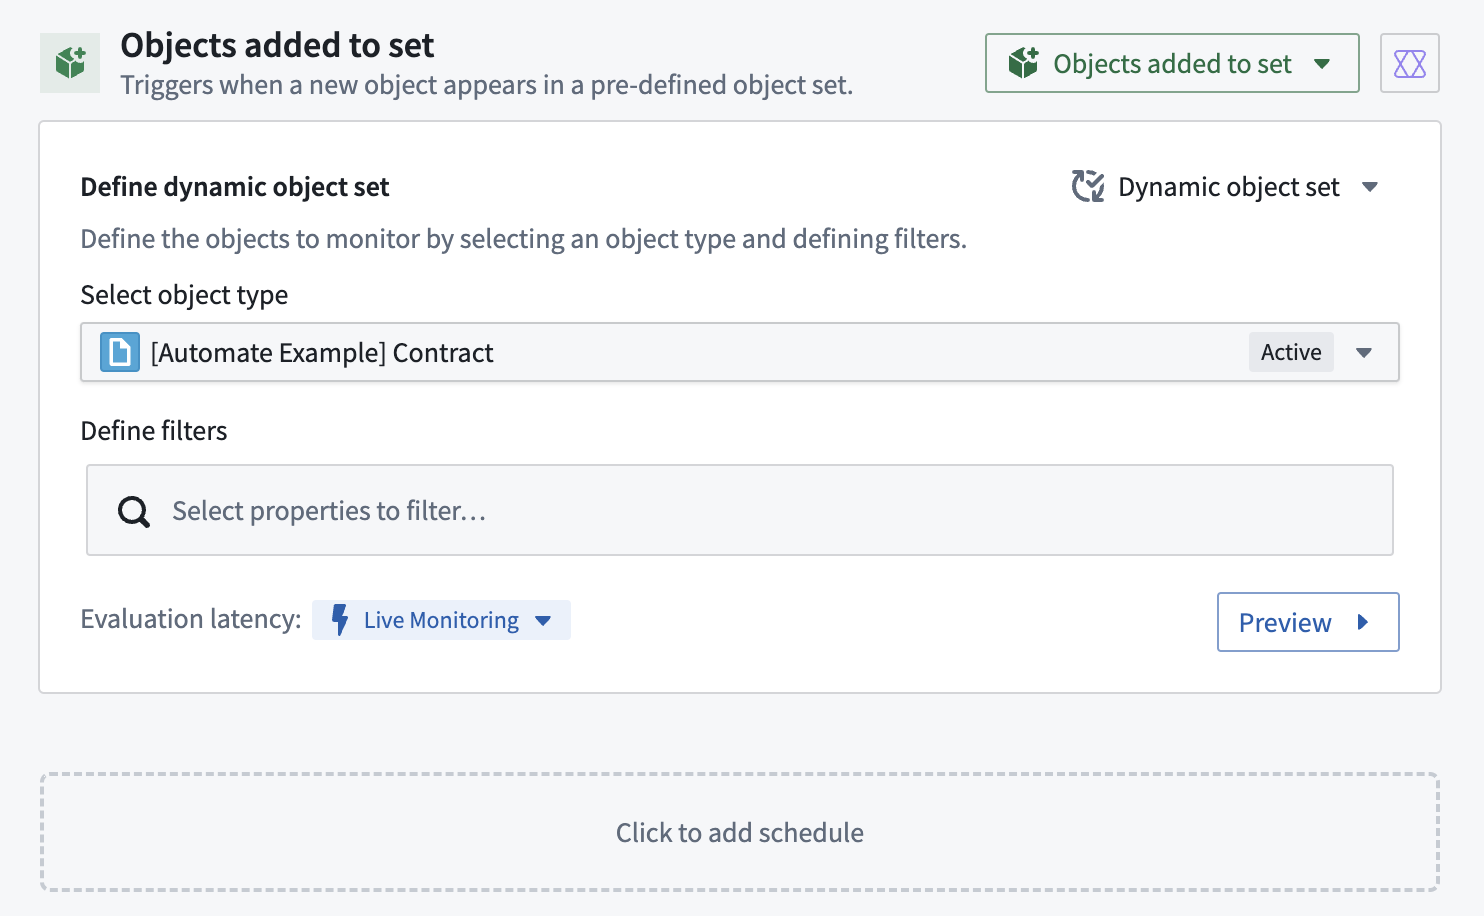
Task: Expand the Dynamic object set selector
Action: point(1226,187)
